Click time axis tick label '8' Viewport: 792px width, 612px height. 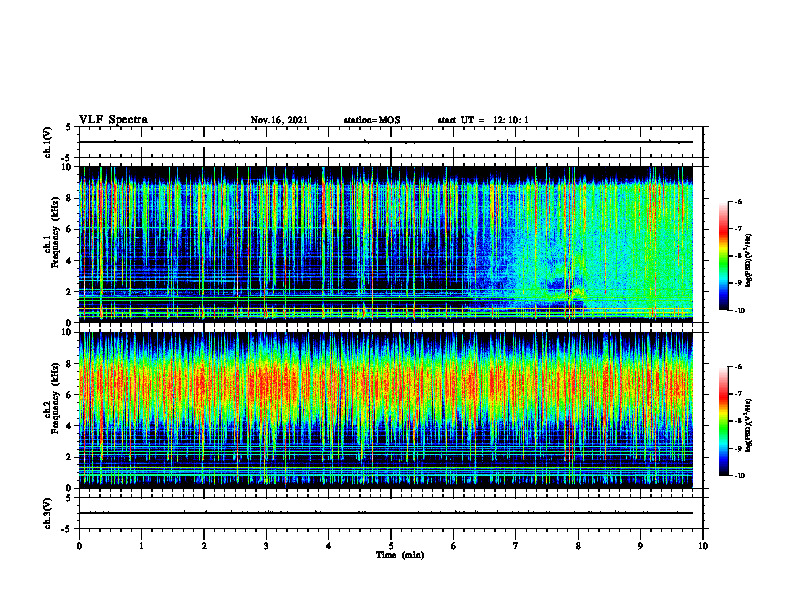coord(578,546)
